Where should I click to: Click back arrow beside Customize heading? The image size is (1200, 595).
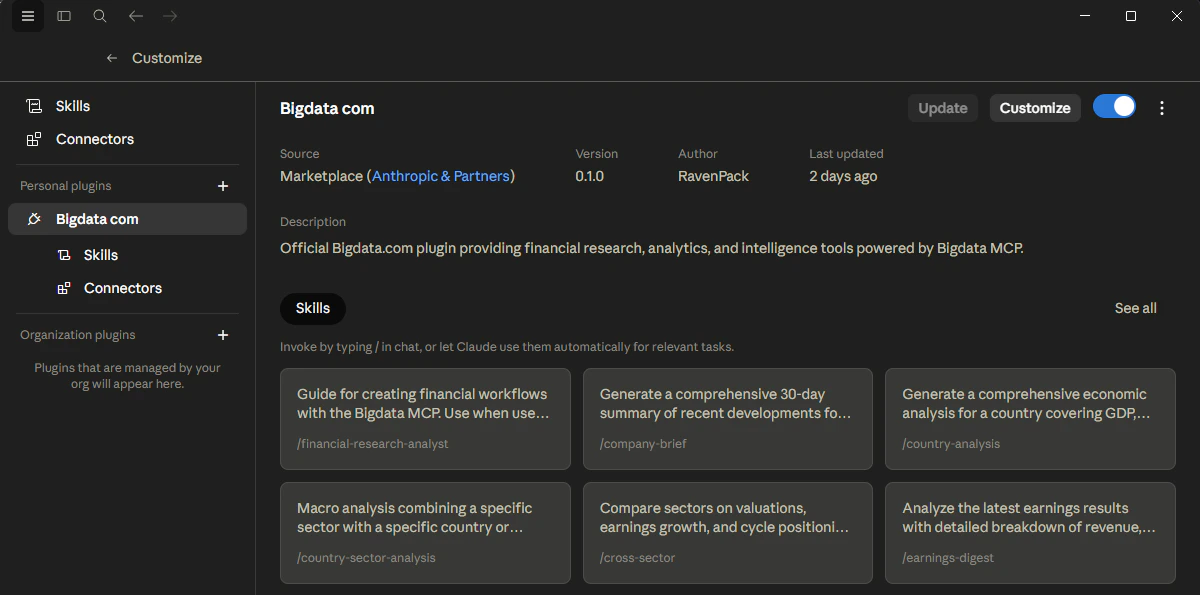coord(112,58)
